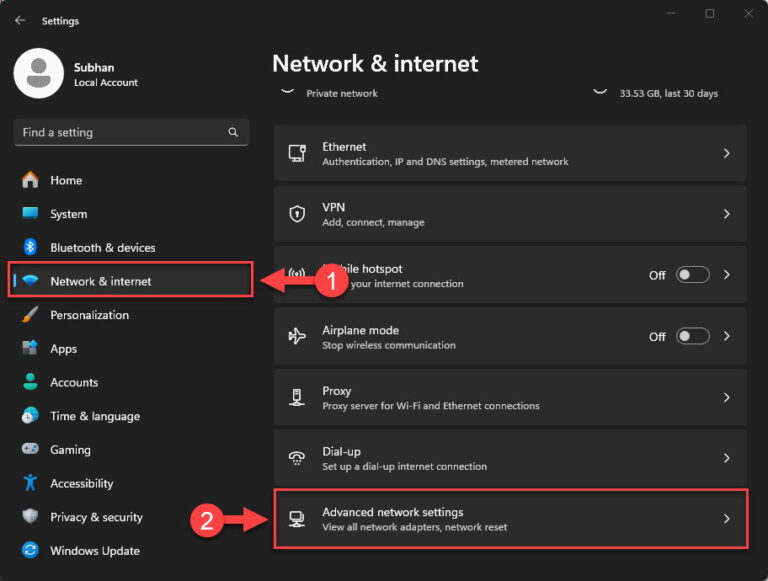Toggle the Airplane mode switch

click(x=693, y=337)
